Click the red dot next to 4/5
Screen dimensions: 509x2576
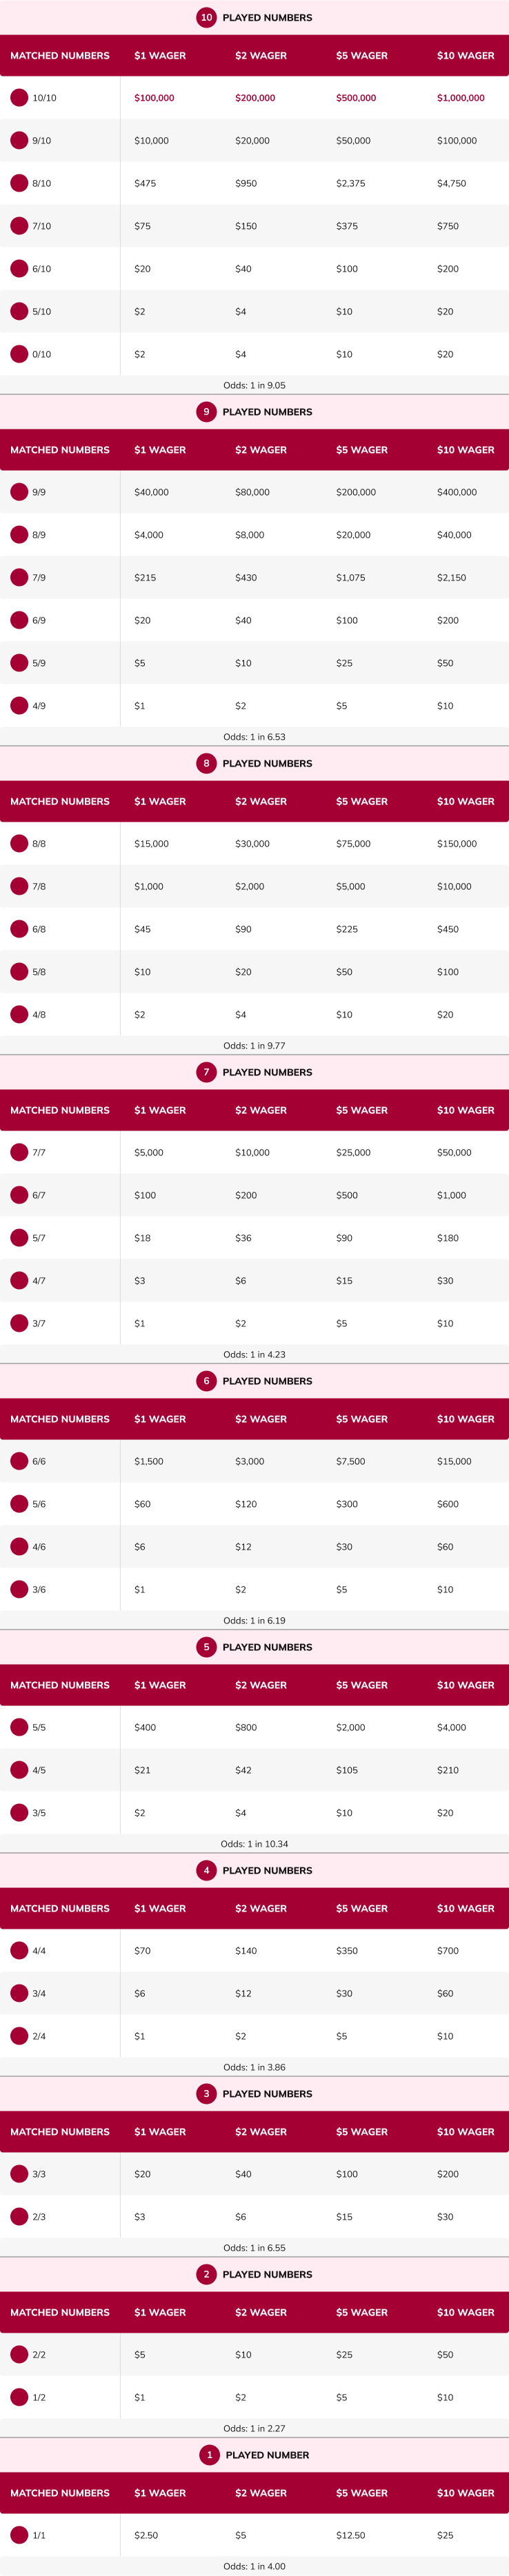click(19, 1770)
